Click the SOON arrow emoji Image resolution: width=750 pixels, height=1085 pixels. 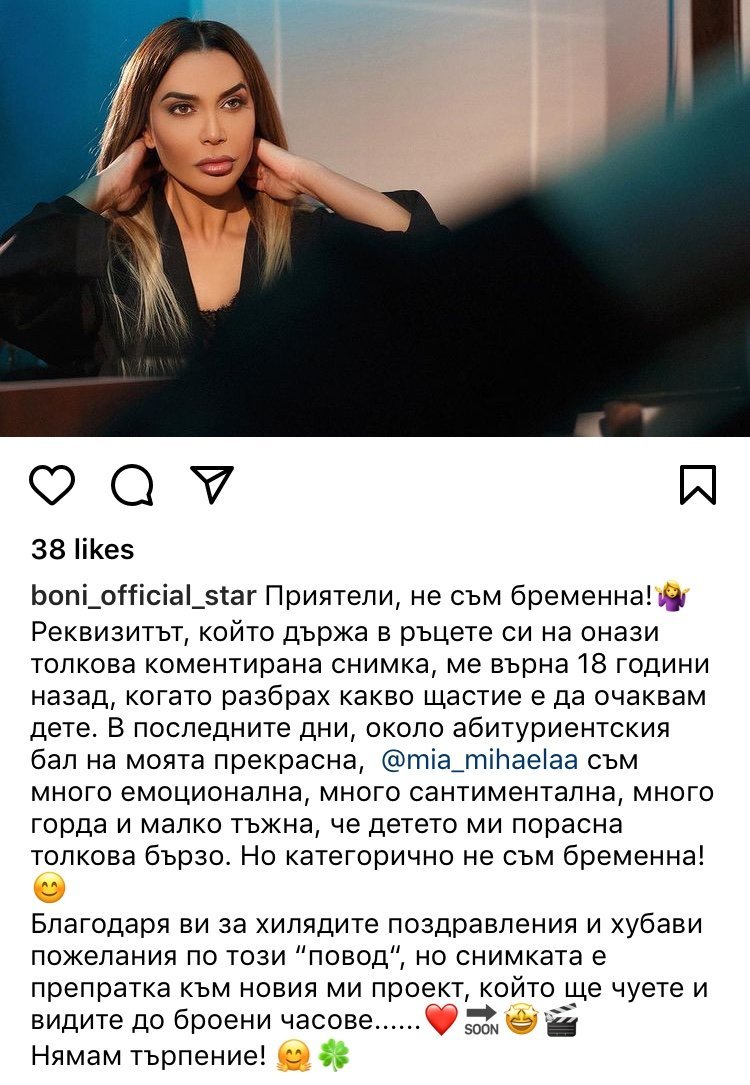(482, 1019)
